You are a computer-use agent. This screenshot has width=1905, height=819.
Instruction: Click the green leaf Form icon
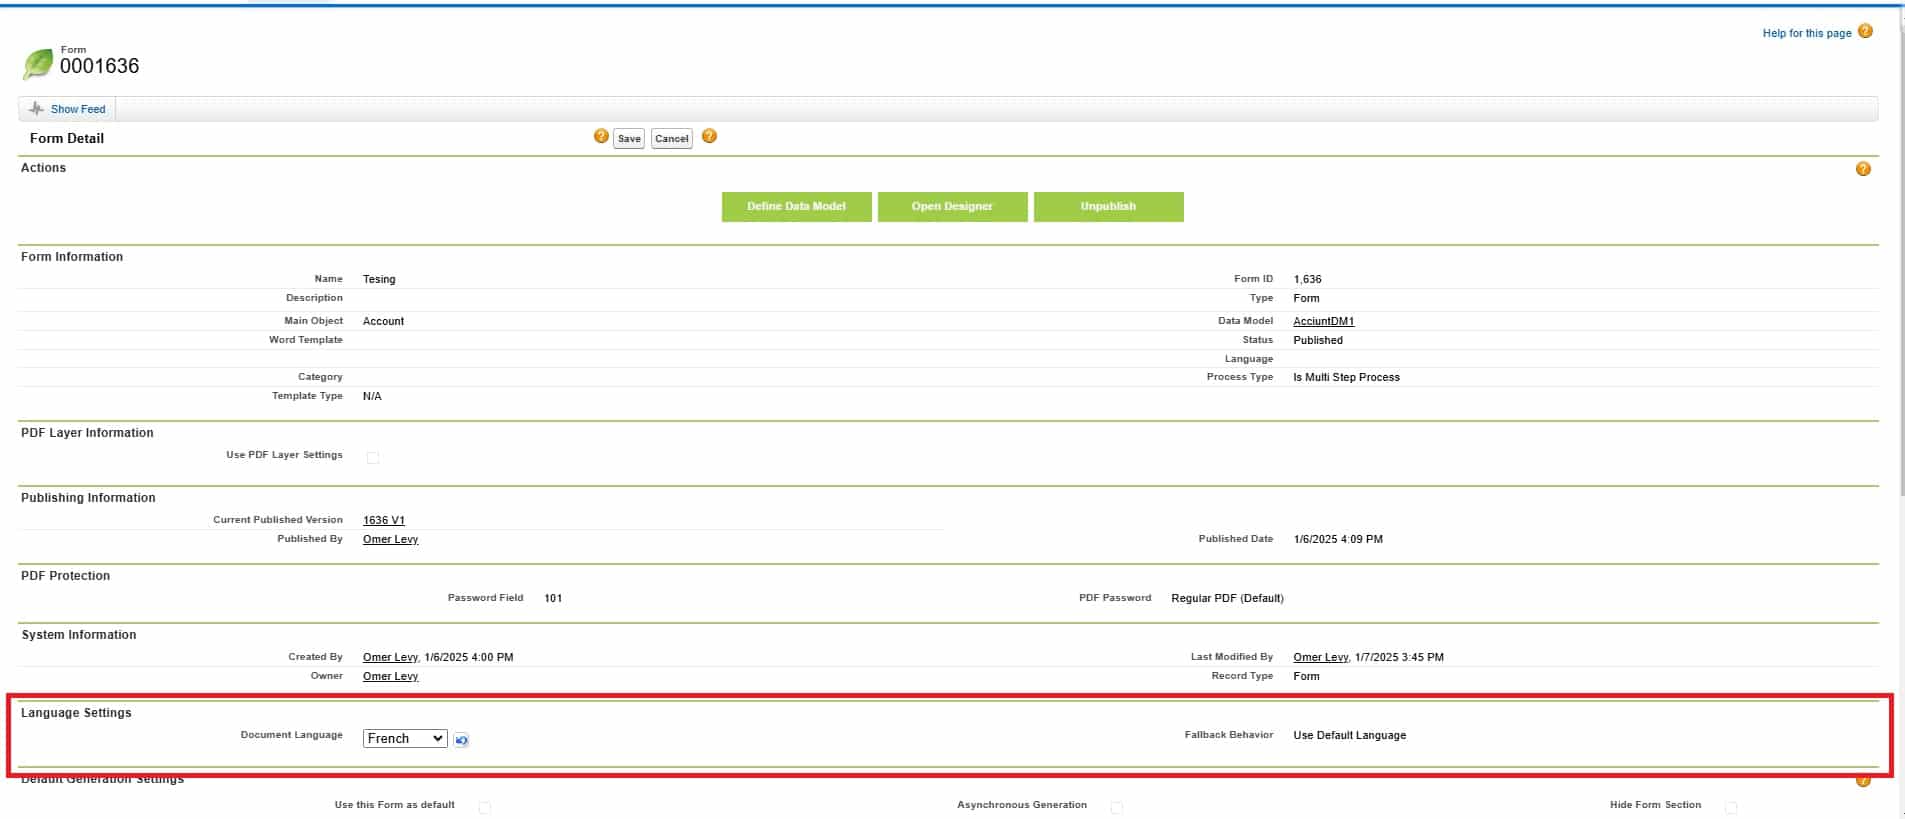[38, 64]
